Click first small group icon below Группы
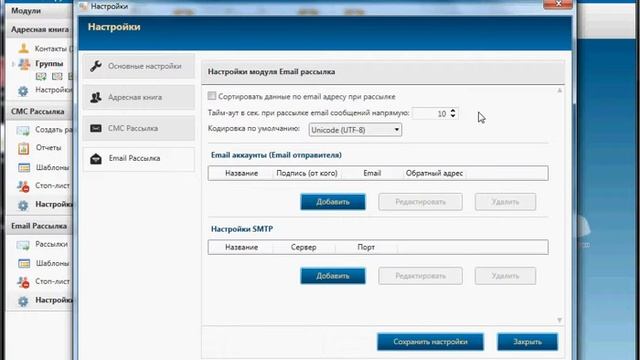 (x=41, y=76)
